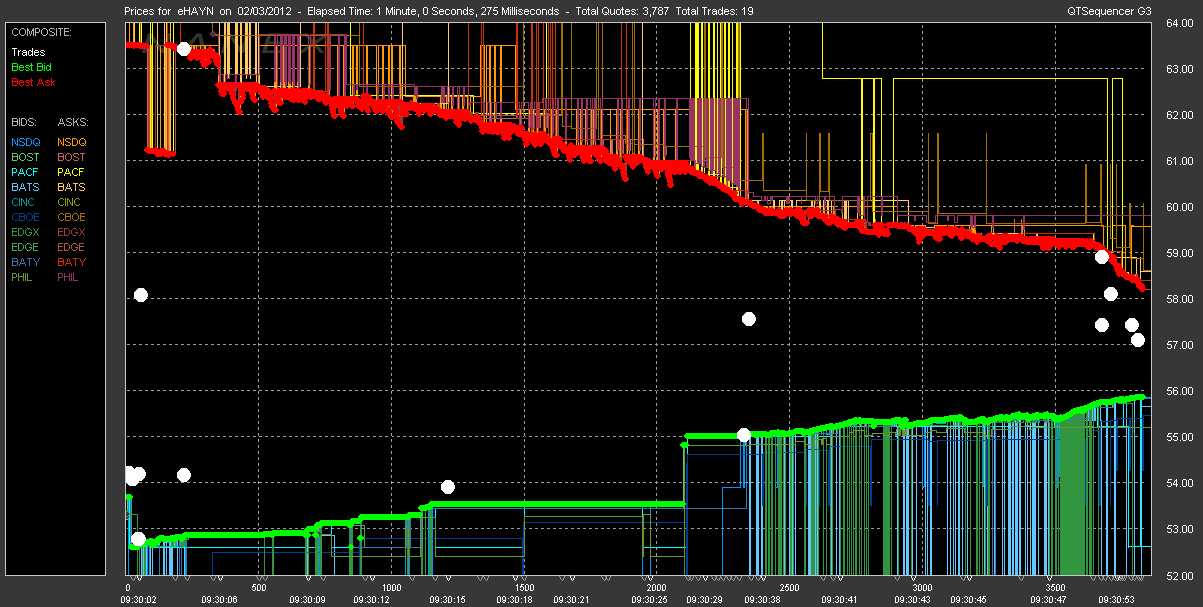Click the 'ASKS:' column heading
1203x607 pixels.
(72, 122)
